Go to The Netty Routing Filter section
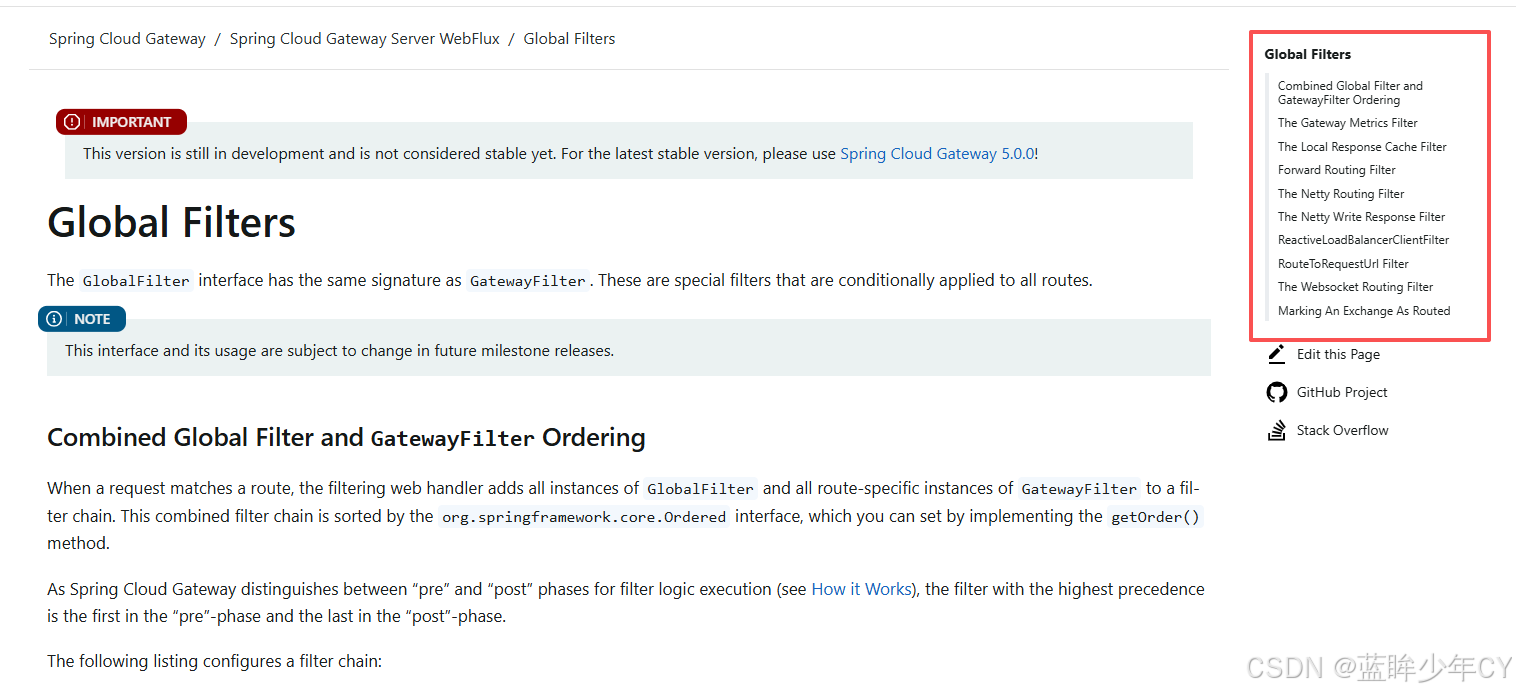Viewport: 1516px width, 694px height. [1341, 194]
